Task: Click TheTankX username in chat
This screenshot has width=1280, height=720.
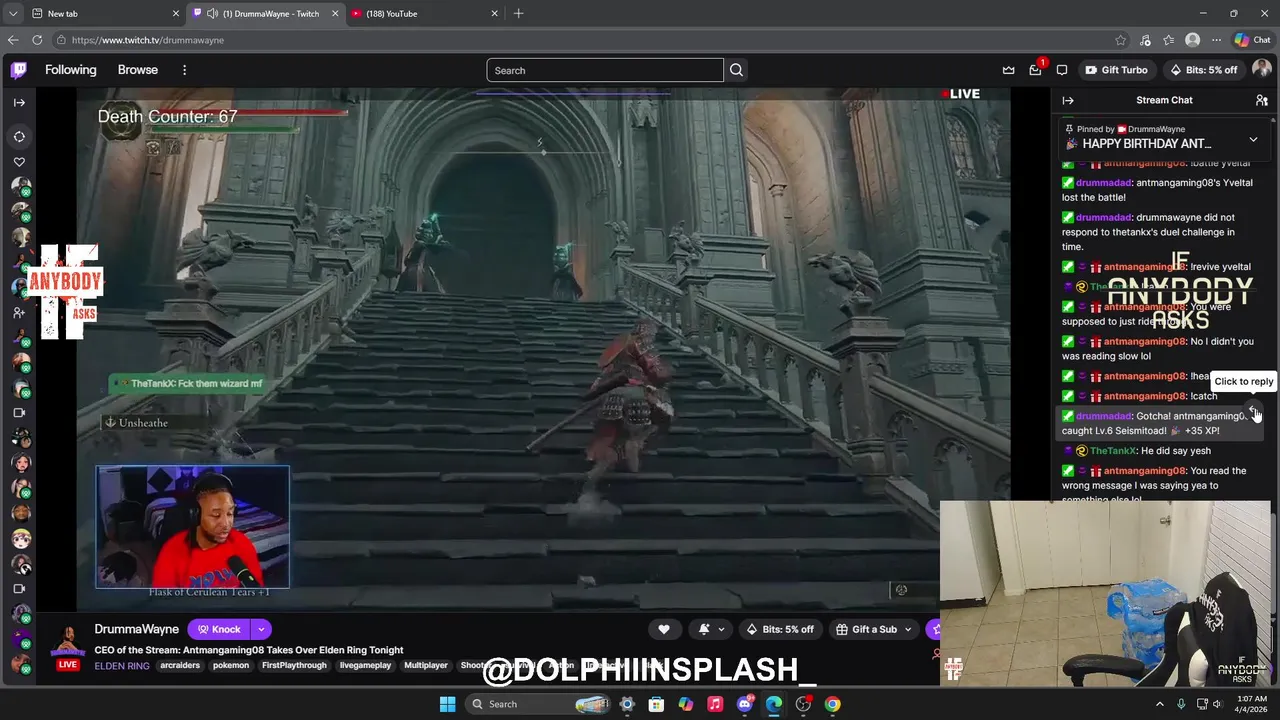Action: (1113, 451)
